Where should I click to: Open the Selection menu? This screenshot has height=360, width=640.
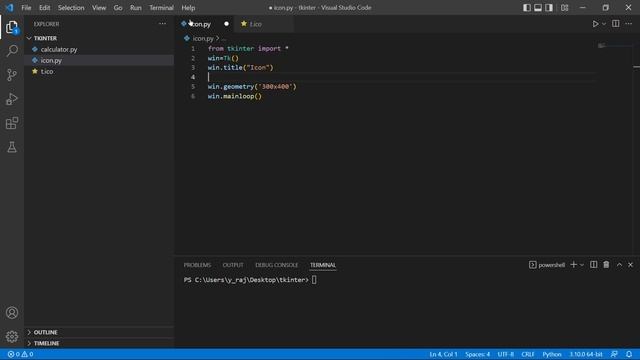click(71, 8)
